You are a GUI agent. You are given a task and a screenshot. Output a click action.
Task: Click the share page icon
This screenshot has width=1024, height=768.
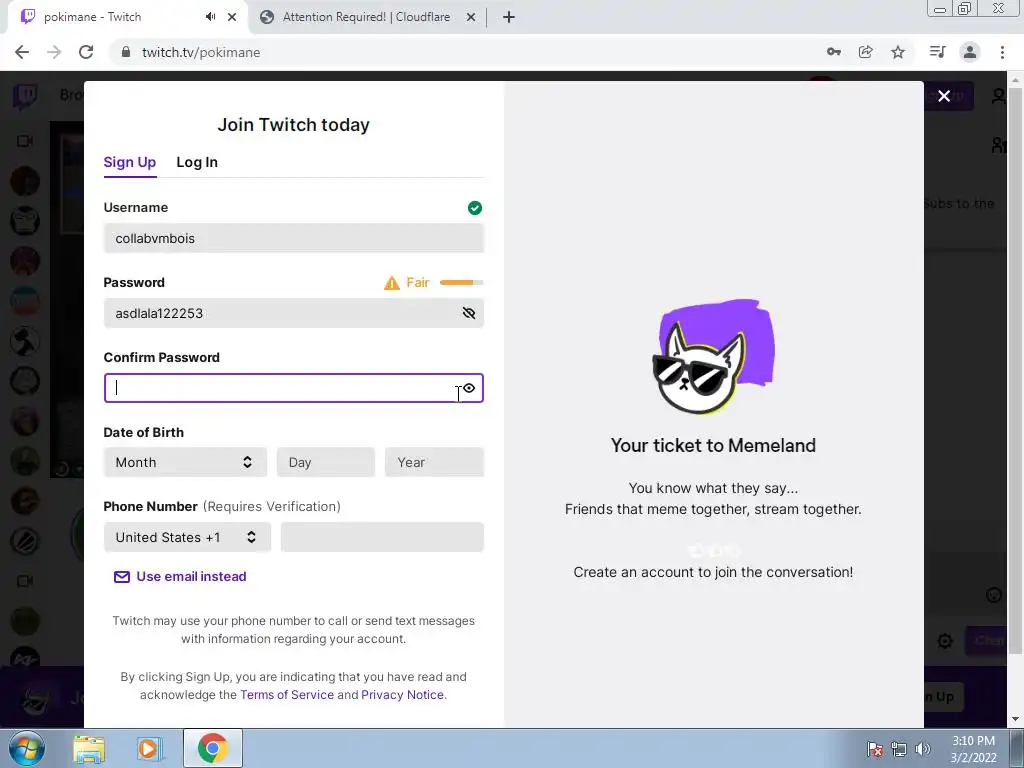tap(865, 52)
